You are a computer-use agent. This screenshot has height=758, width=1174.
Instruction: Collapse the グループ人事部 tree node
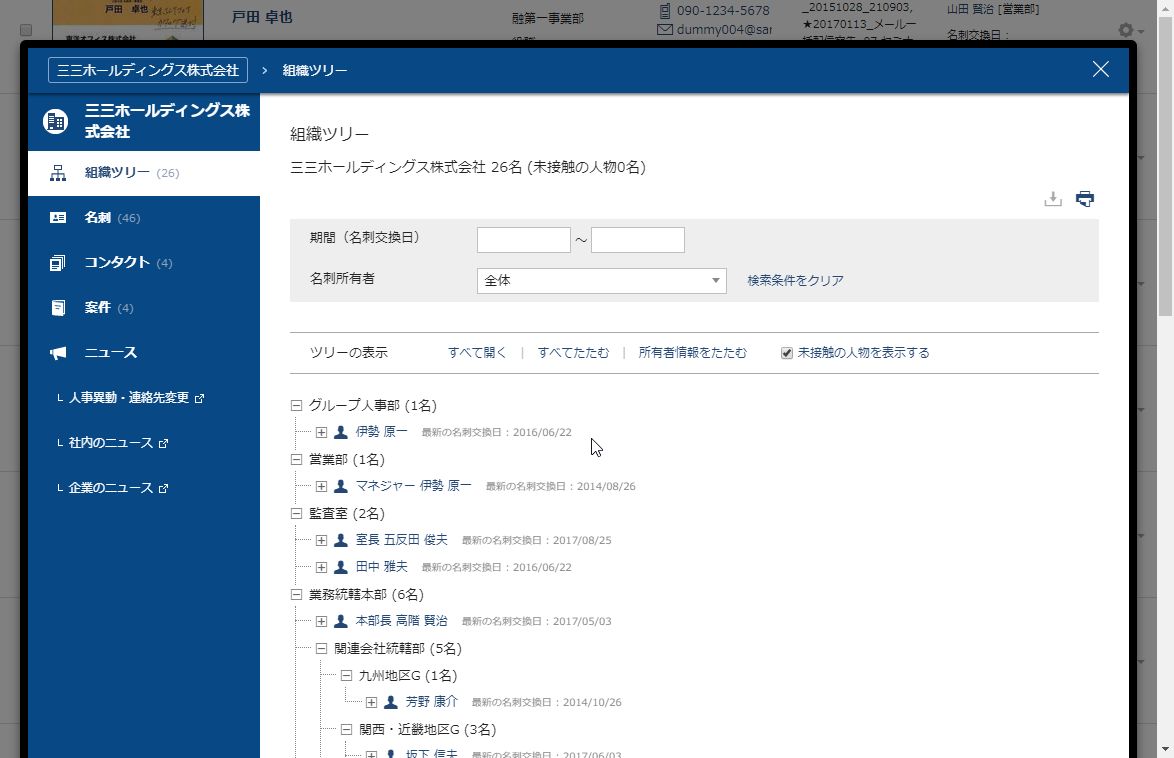pyautogui.click(x=296, y=406)
